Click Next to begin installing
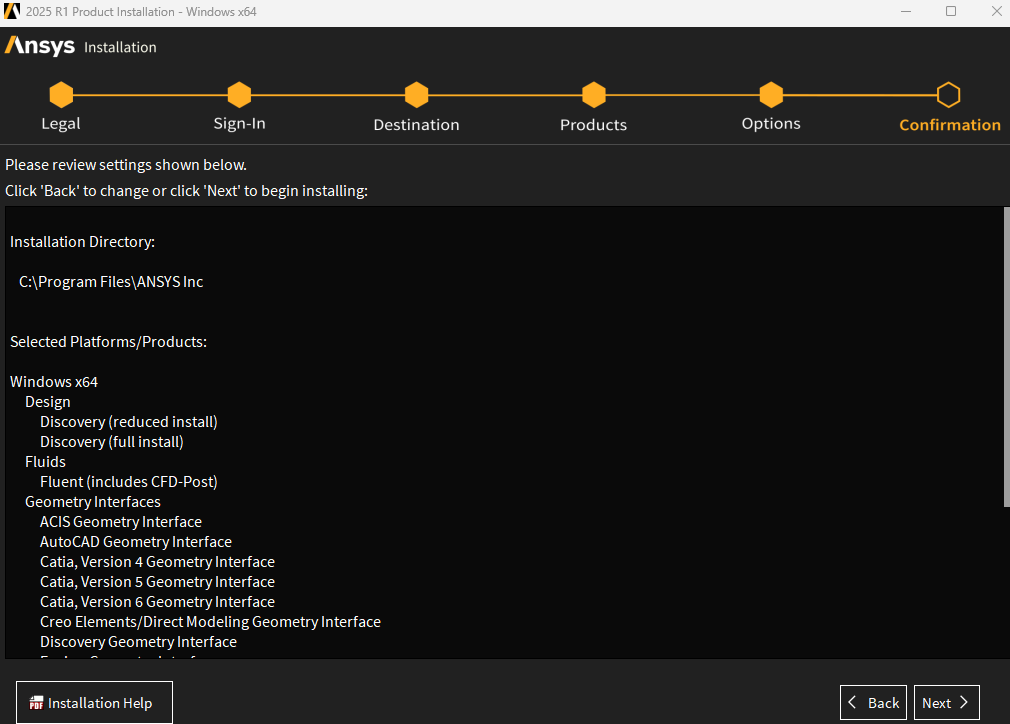 coord(947,703)
